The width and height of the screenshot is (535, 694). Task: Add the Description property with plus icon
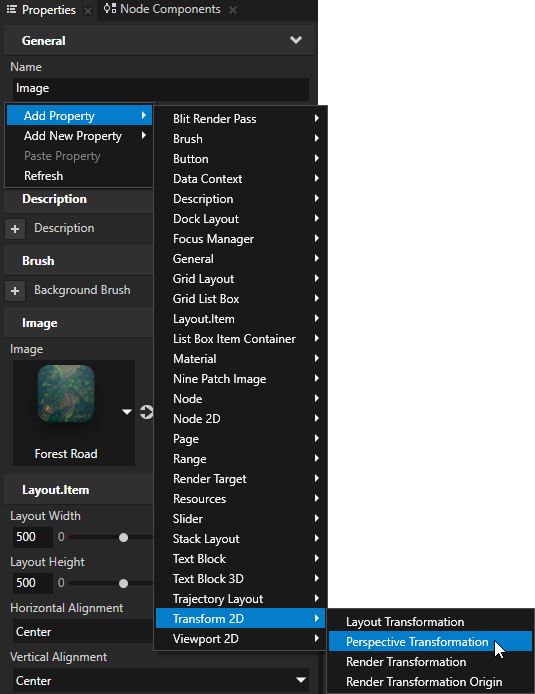[15, 229]
